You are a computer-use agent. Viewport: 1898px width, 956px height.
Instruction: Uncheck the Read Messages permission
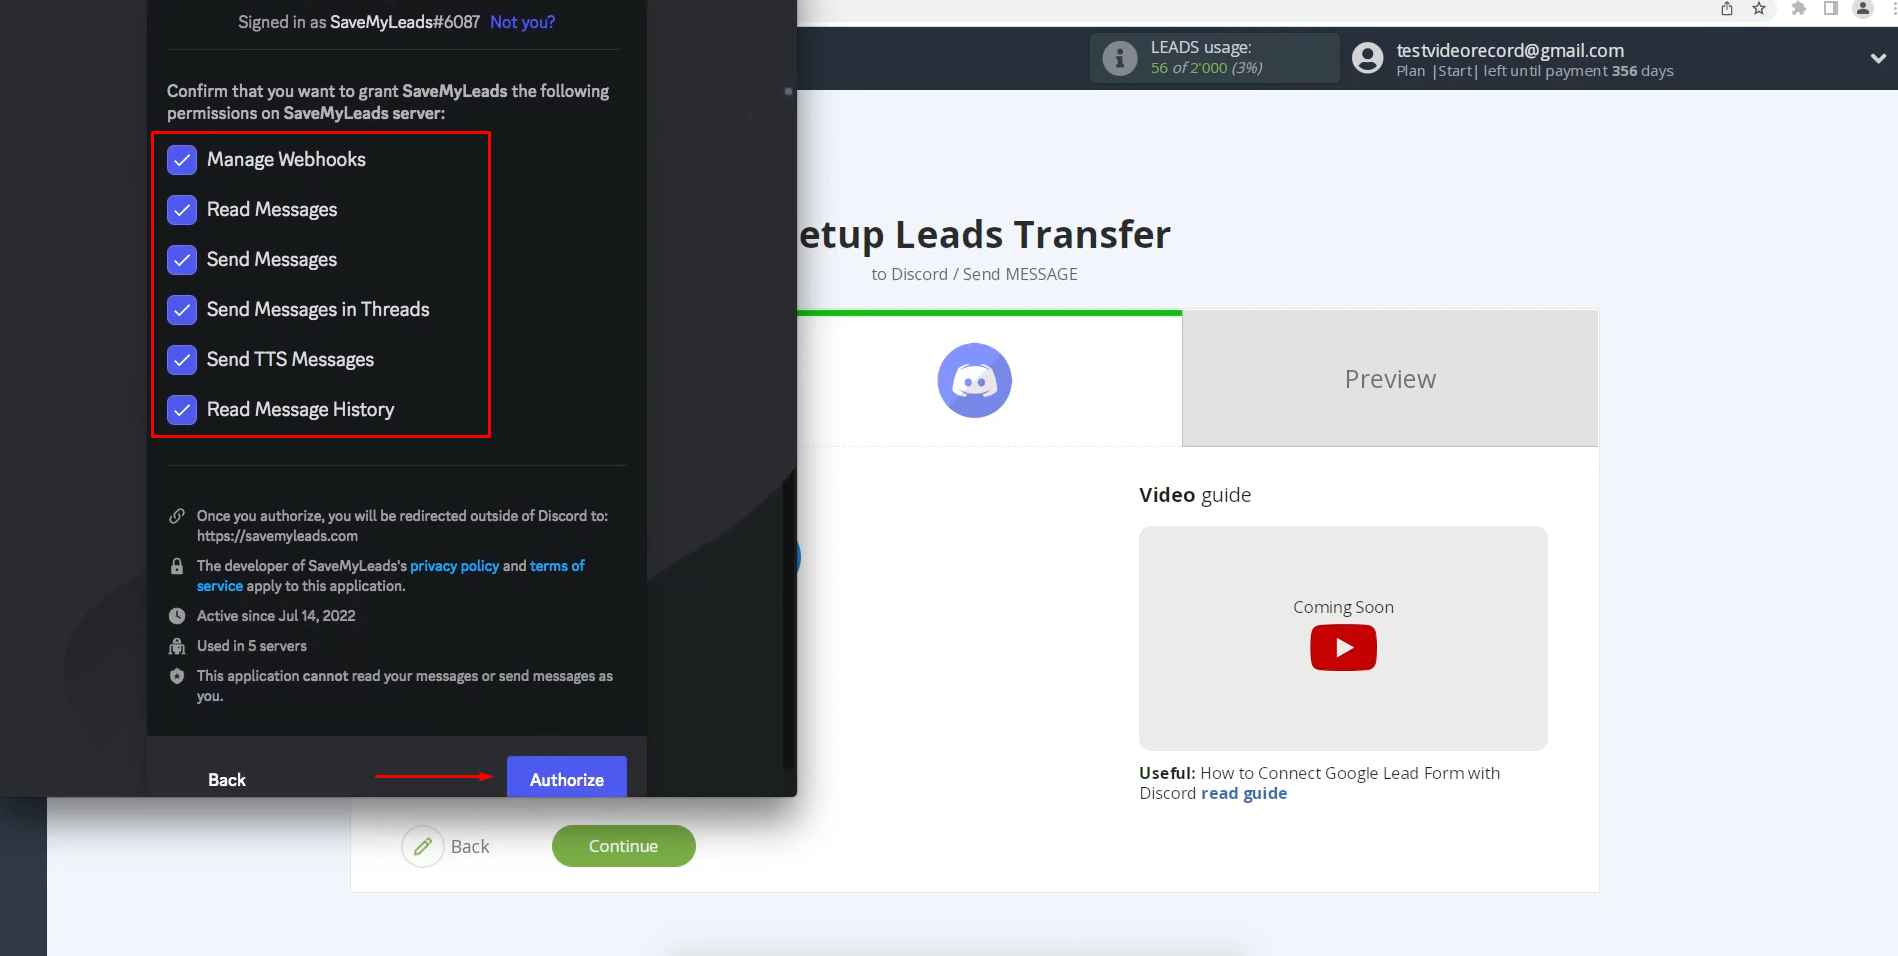(x=182, y=210)
